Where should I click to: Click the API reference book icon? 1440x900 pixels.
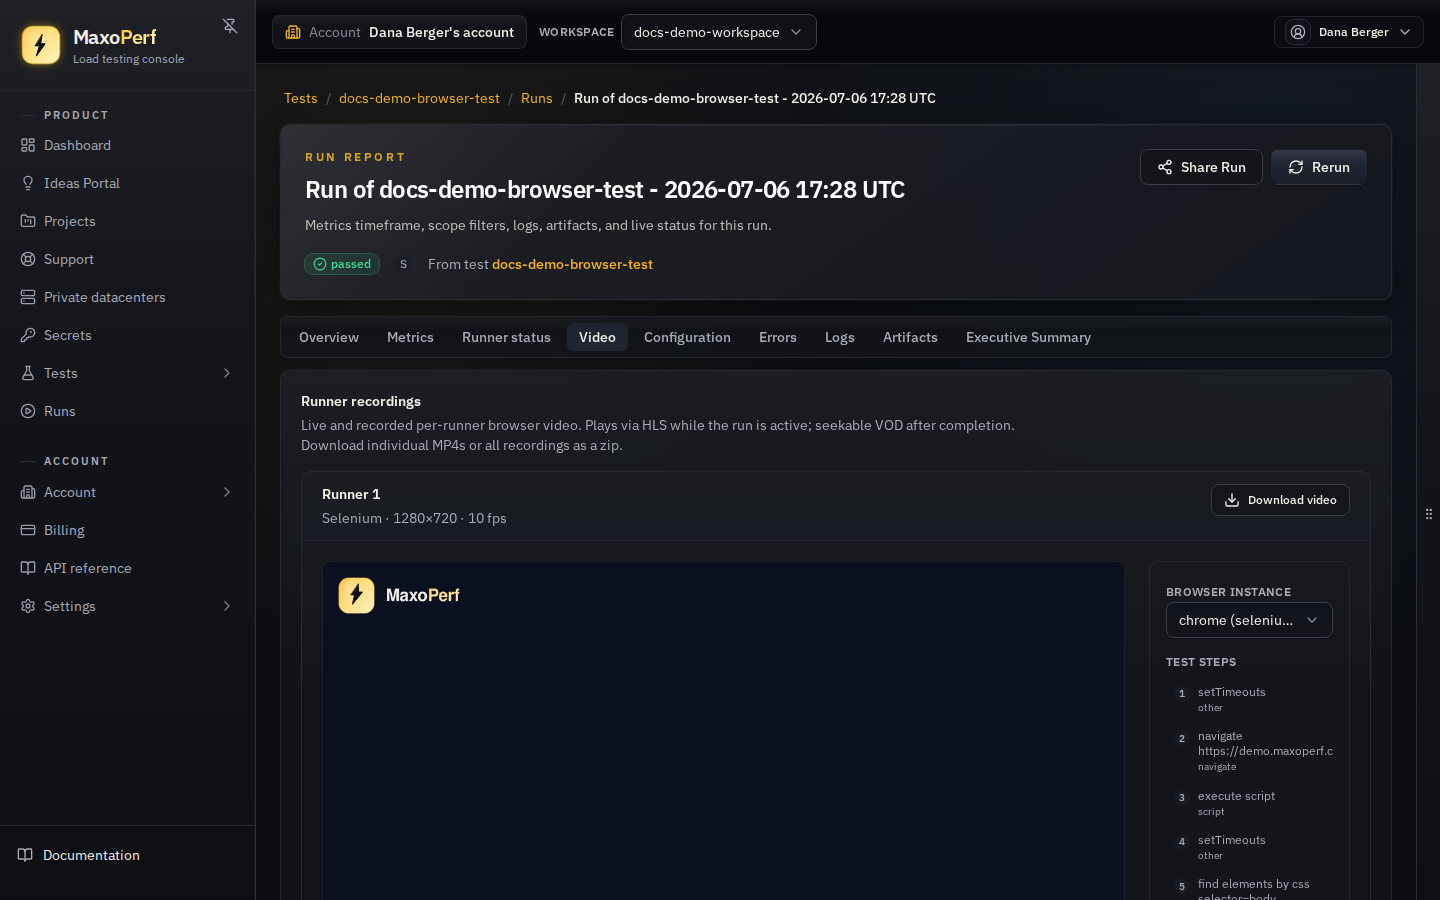click(x=28, y=568)
